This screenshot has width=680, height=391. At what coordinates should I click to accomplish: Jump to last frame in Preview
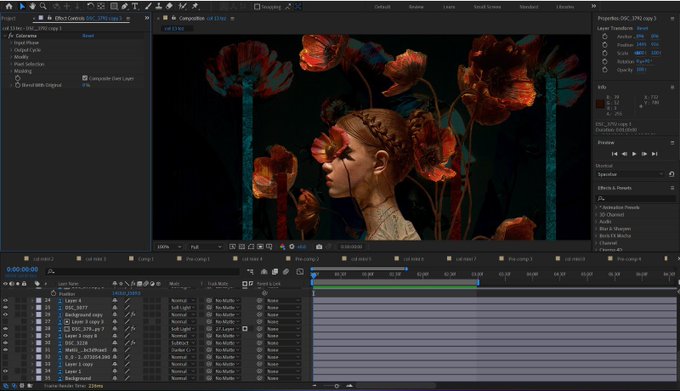pos(654,154)
